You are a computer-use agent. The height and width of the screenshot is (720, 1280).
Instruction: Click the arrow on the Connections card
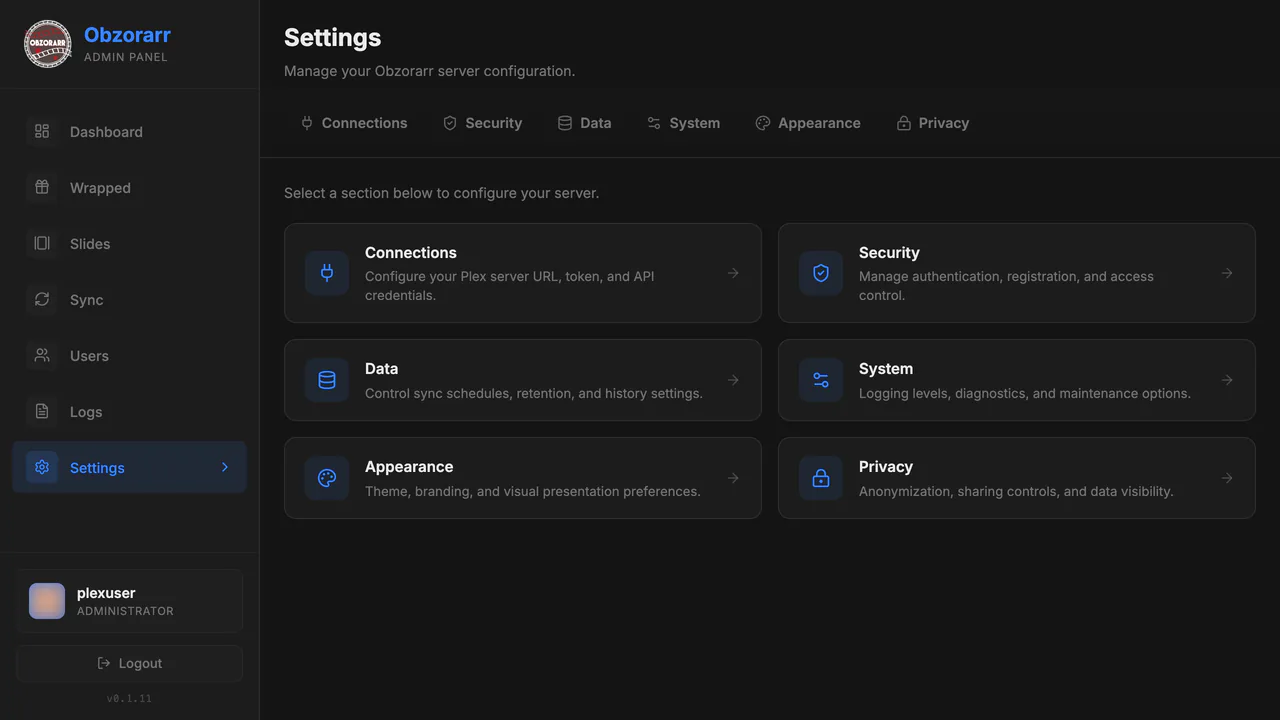733,273
